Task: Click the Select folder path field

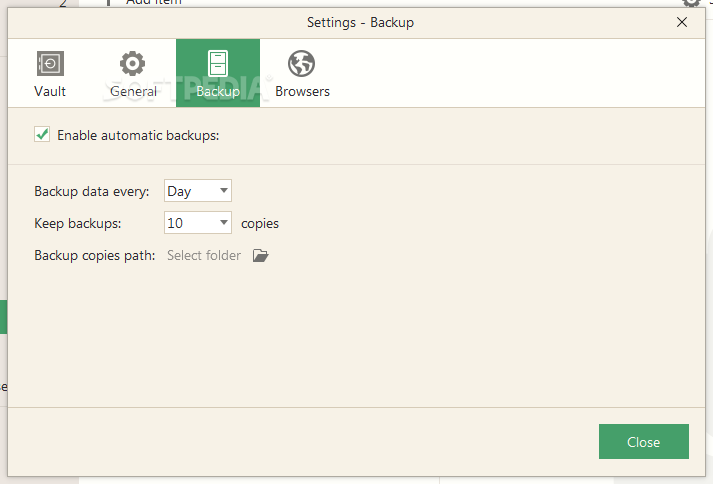Action: point(204,255)
